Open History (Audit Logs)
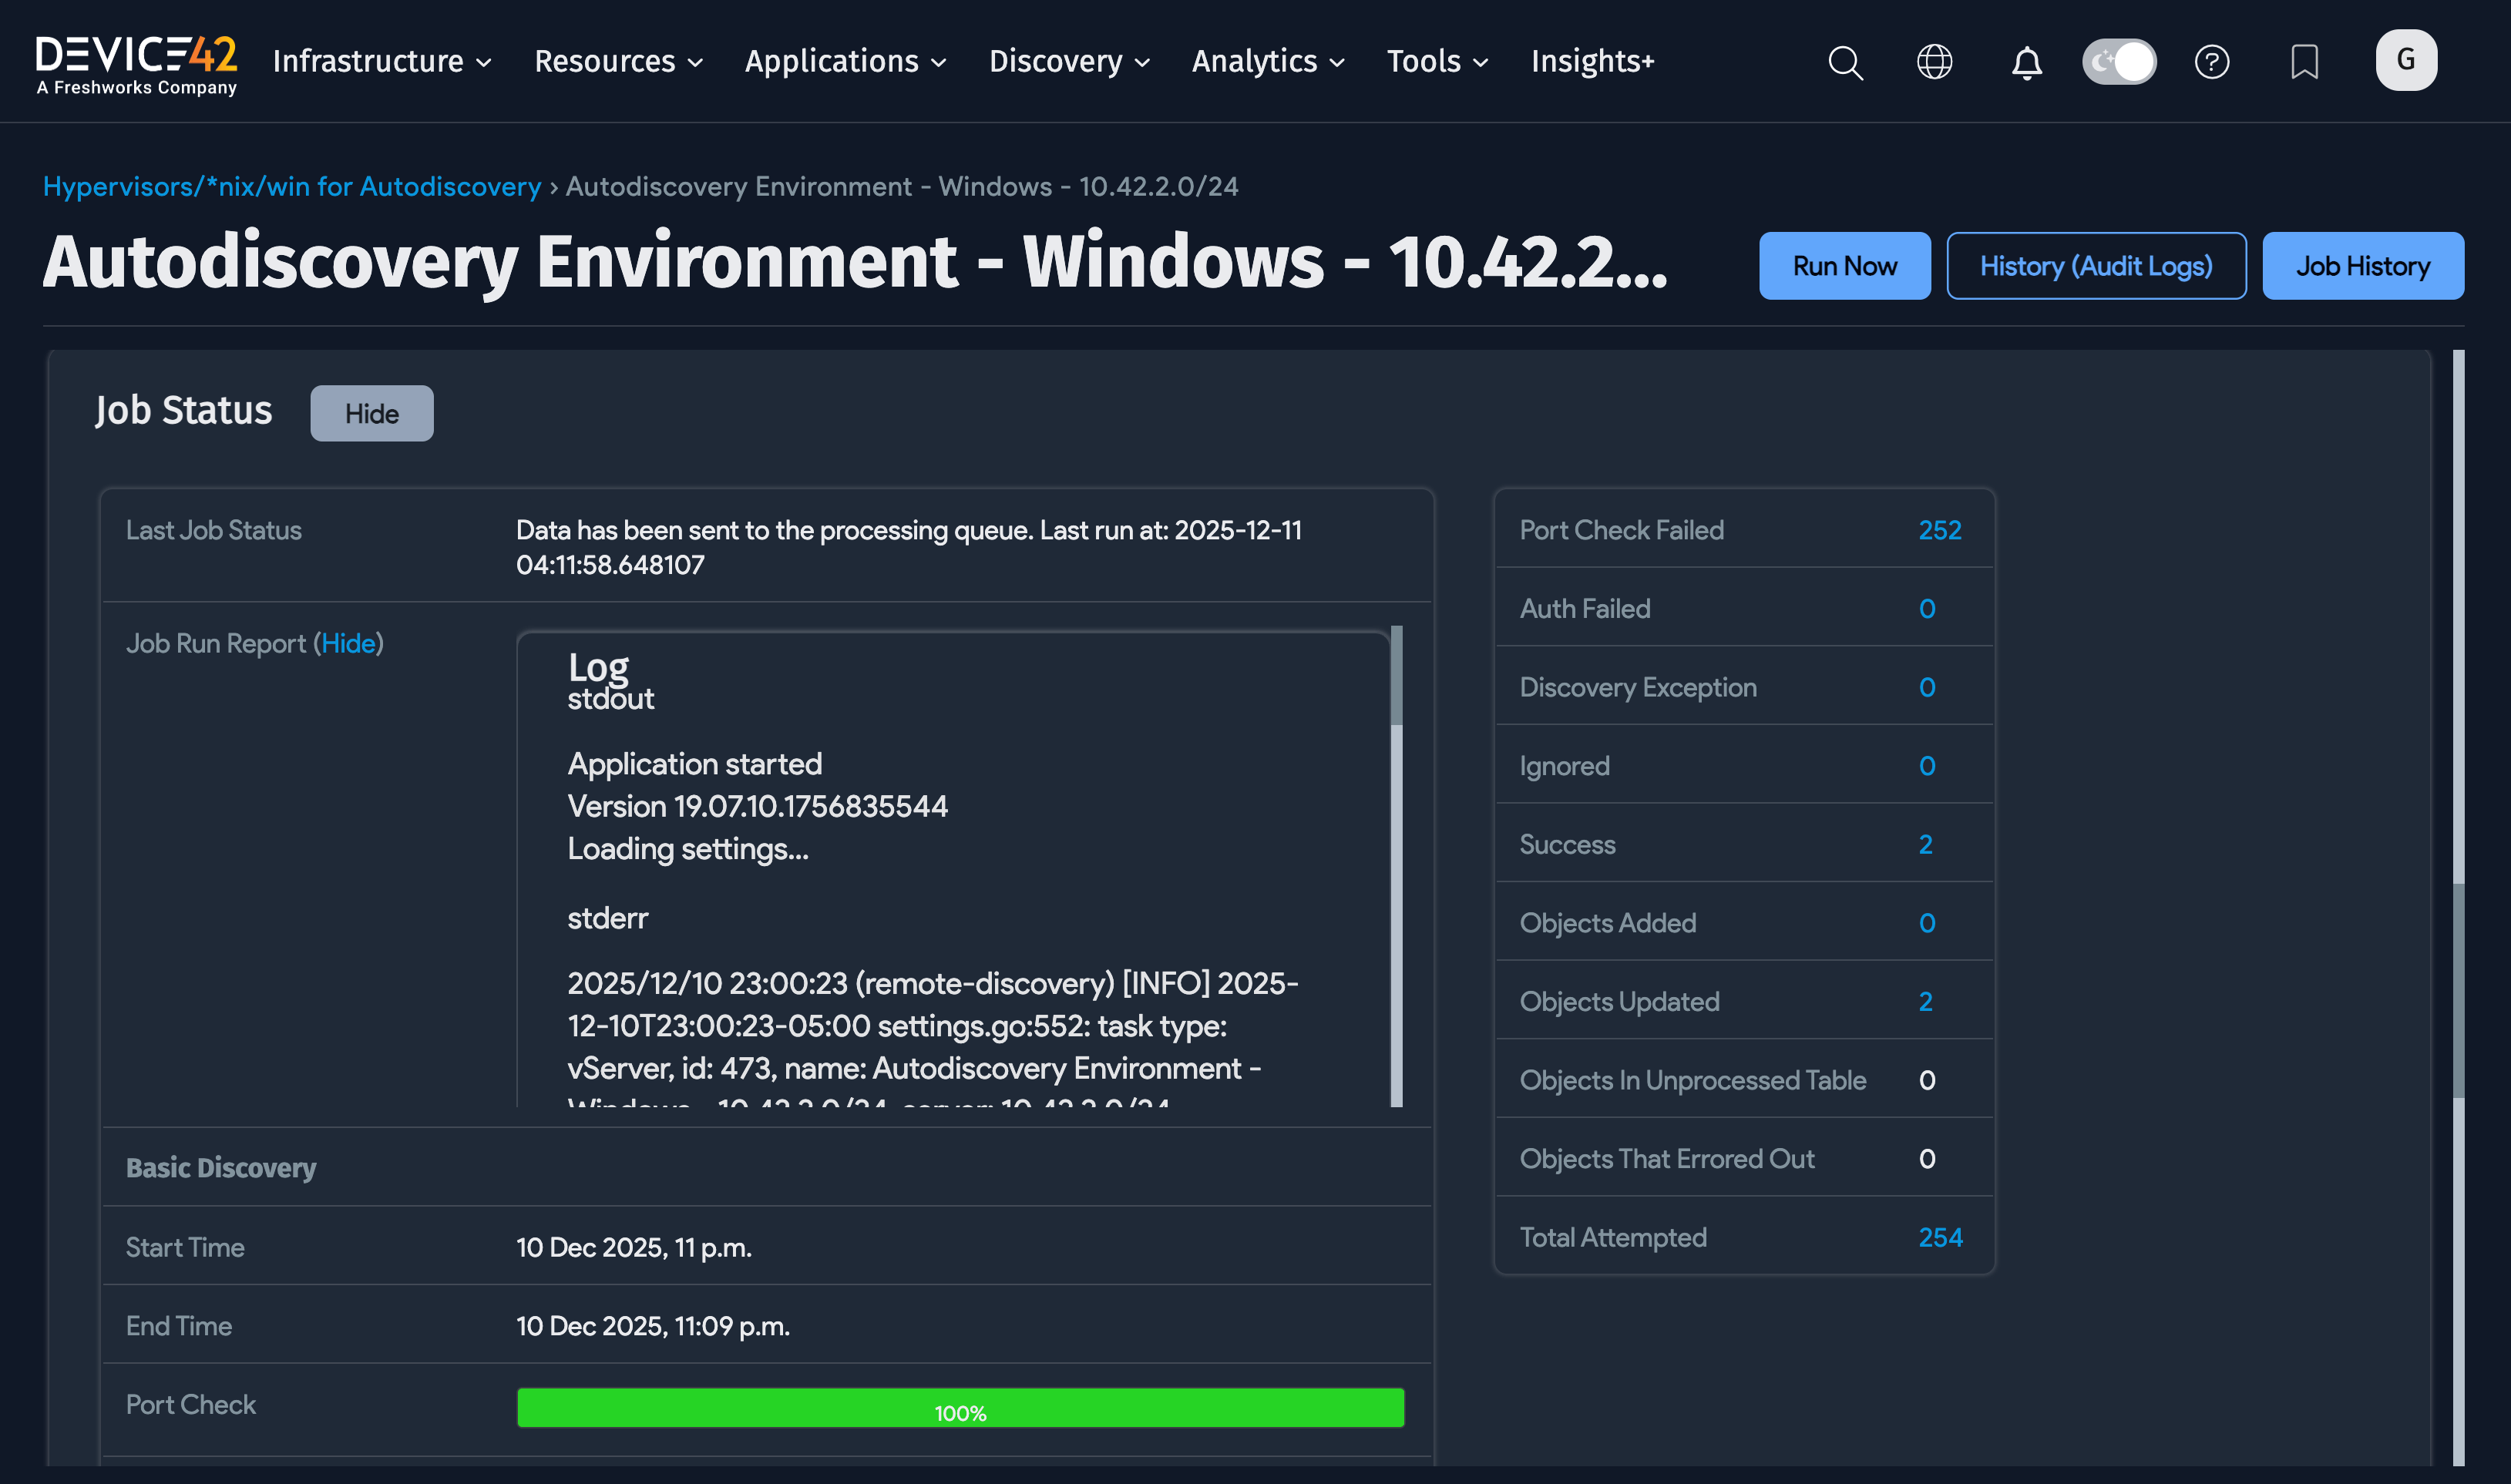This screenshot has height=1484, width=2511. point(2095,266)
